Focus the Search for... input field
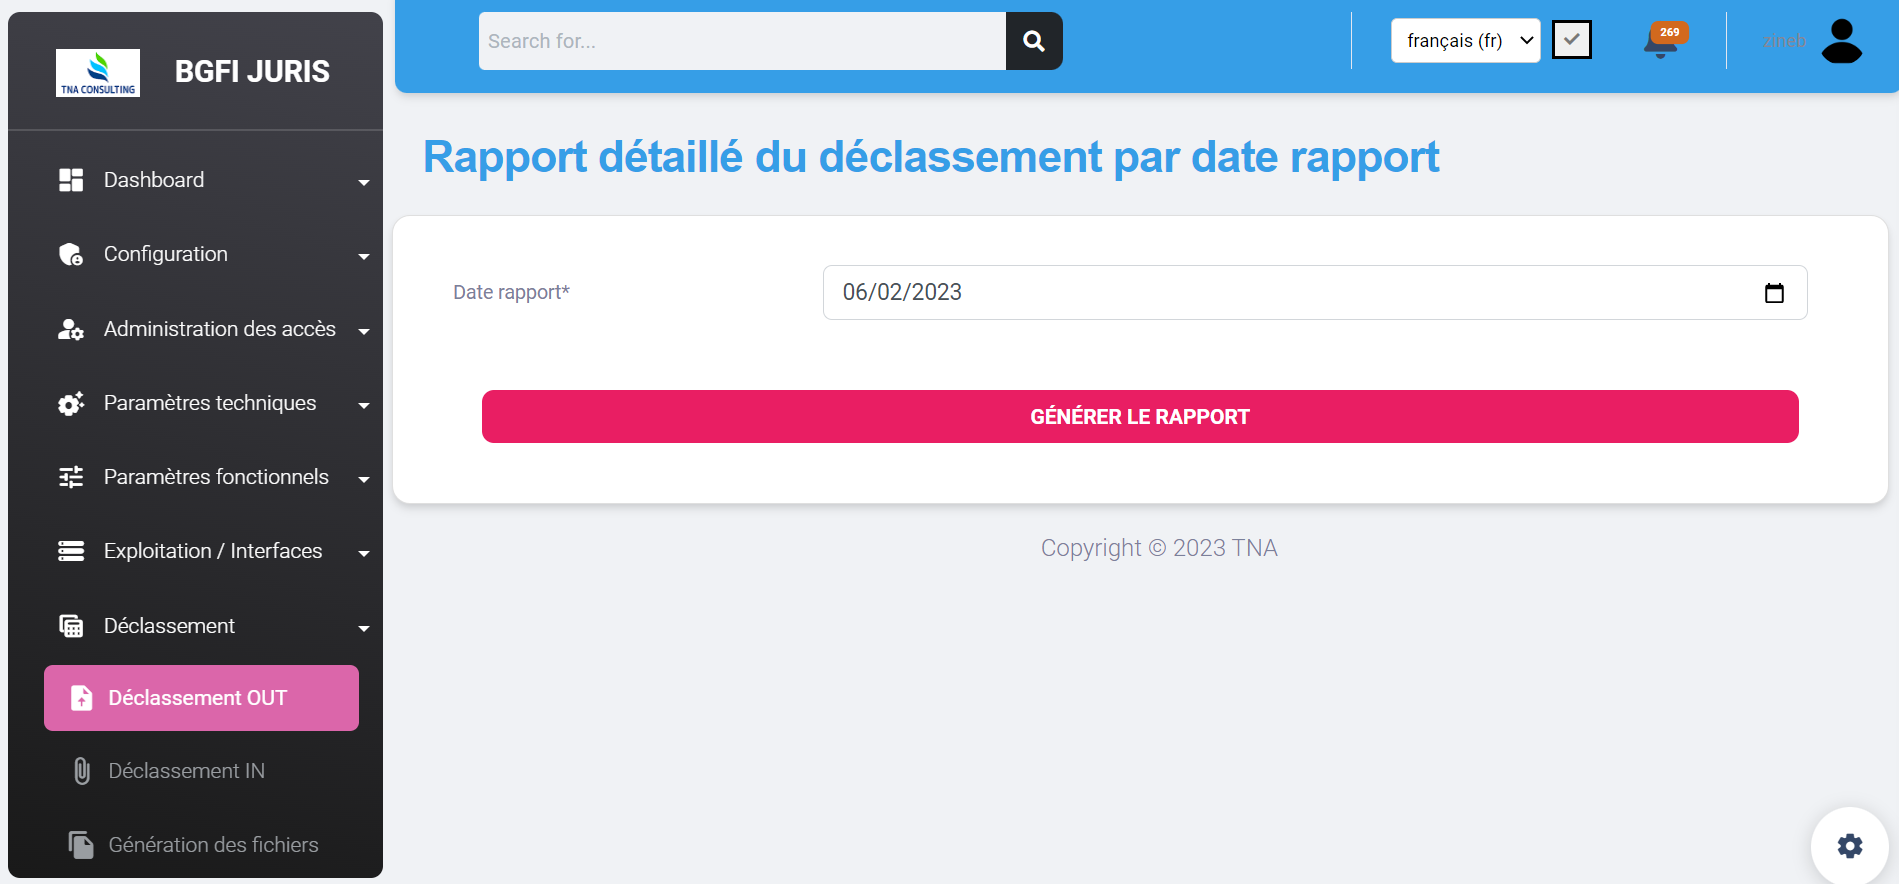The height and width of the screenshot is (884, 1899). 741,41
